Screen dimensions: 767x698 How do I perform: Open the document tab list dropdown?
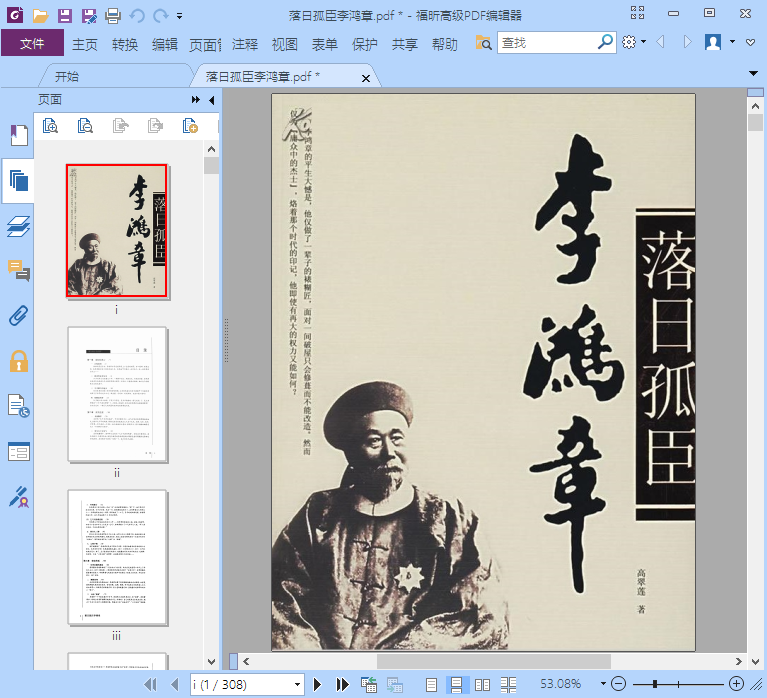[753, 74]
